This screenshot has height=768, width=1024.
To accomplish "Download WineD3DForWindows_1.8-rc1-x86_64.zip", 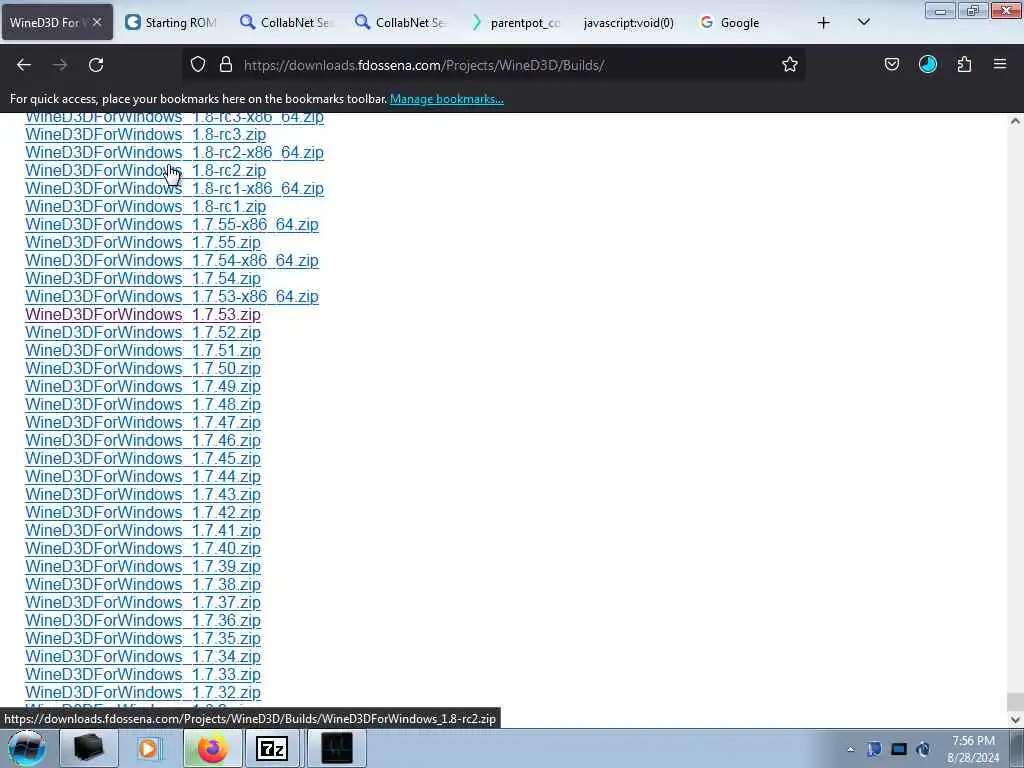I will coord(174,188).
